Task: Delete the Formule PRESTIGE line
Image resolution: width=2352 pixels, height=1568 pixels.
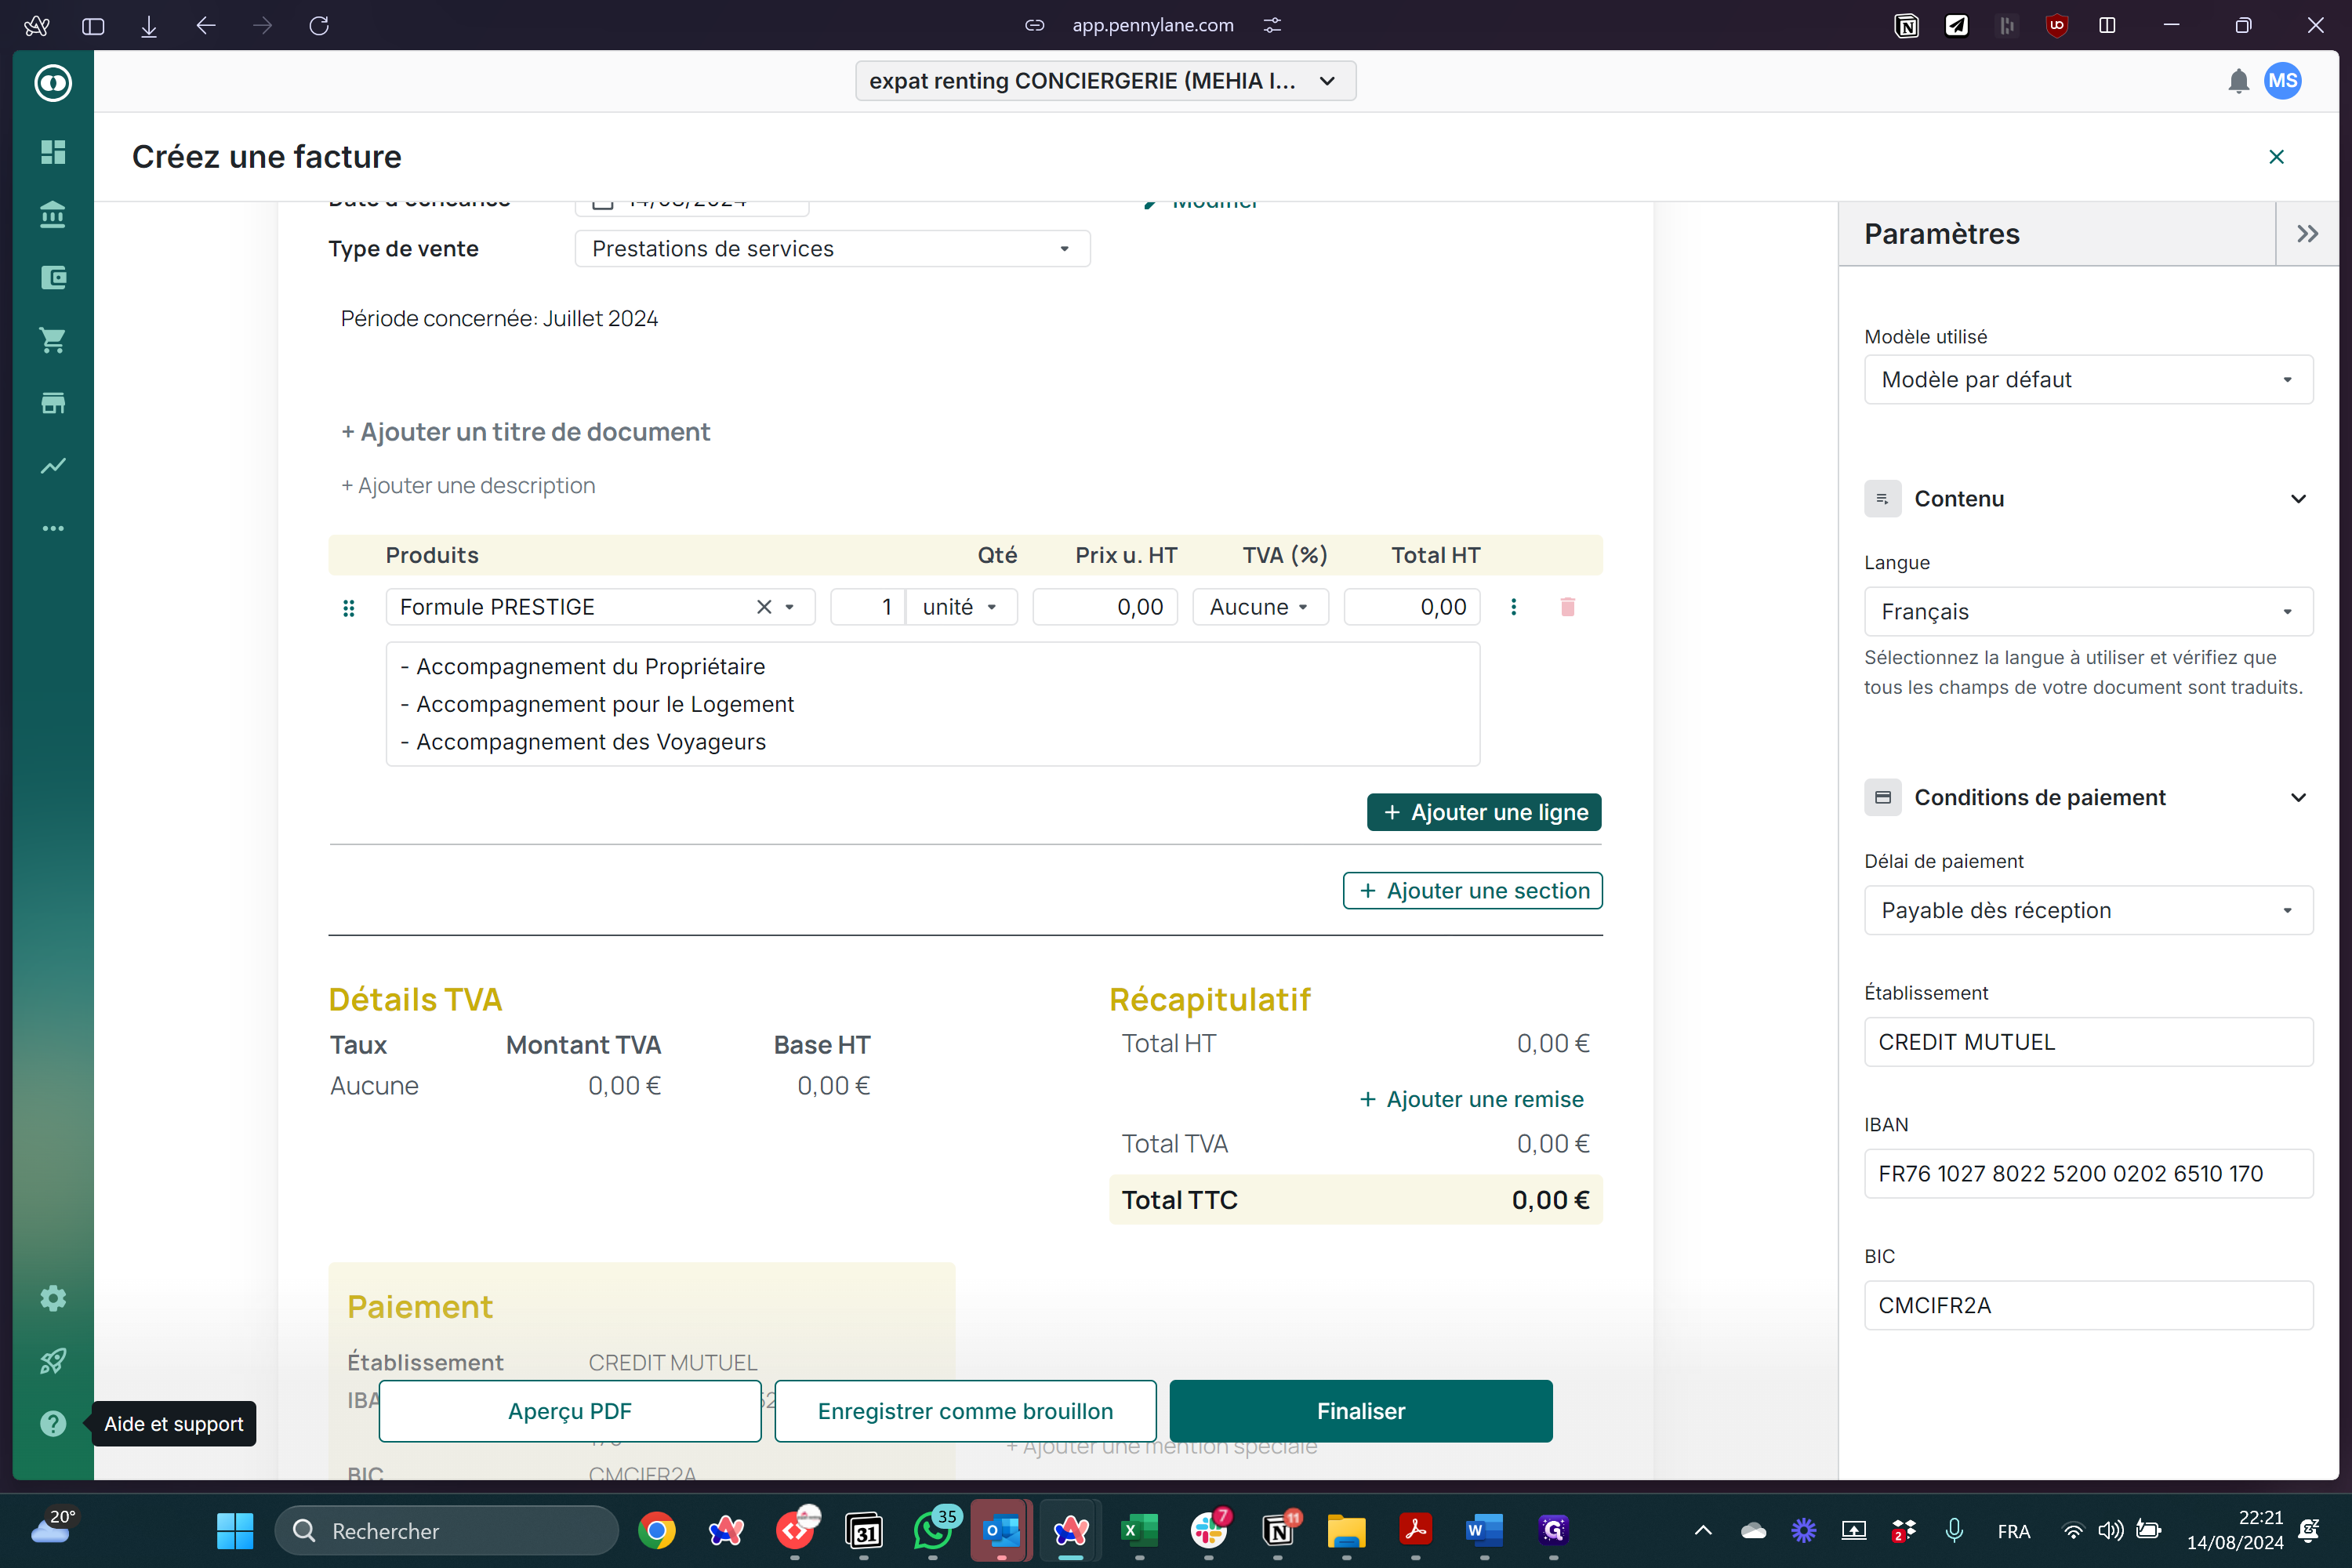Action: point(1567,607)
